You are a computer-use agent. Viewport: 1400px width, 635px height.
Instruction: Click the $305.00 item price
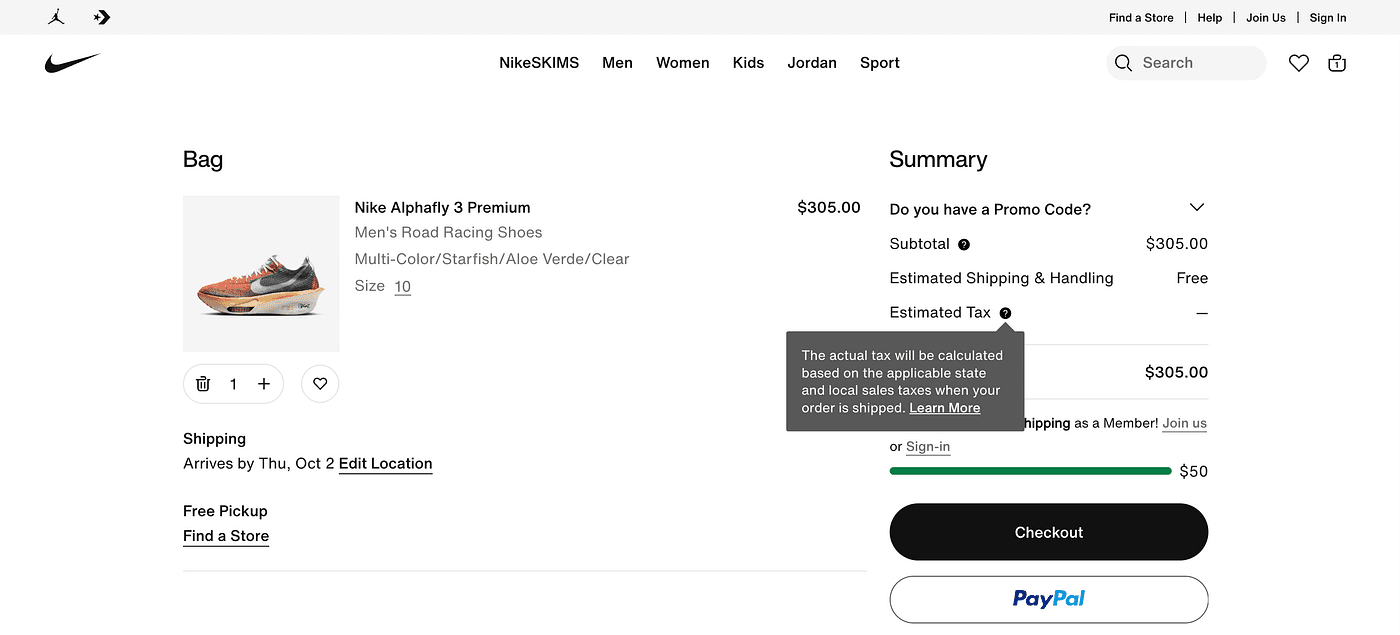(829, 208)
